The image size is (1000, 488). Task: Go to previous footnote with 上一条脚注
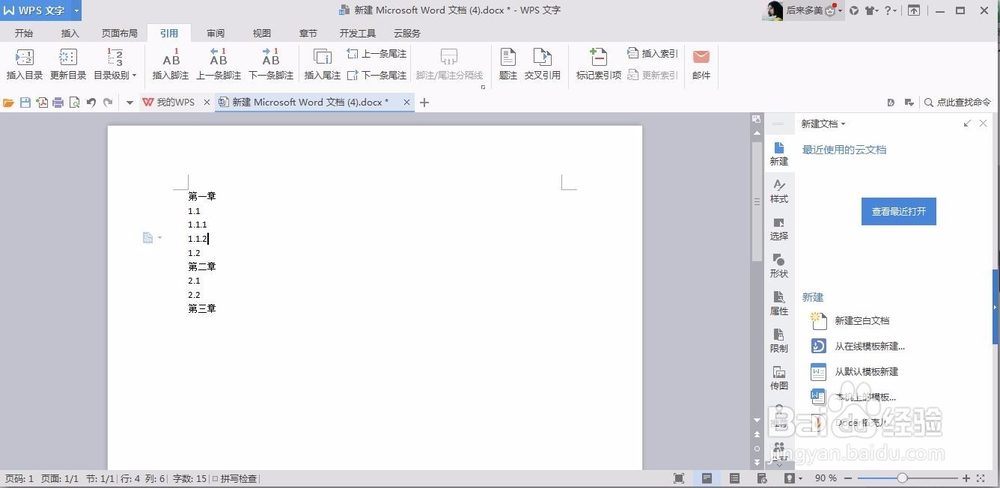[x=218, y=64]
